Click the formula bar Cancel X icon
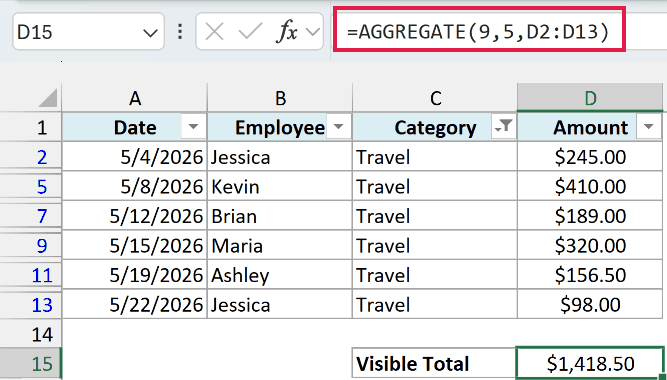 tap(214, 32)
